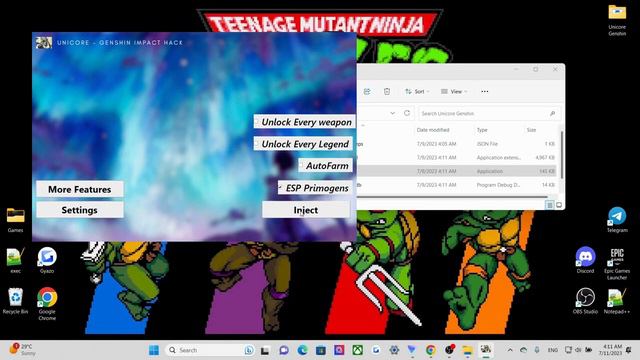Image resolution: width=640 pixels, height=360 pixels.
Task: Click the Search Unicore Genshin field
Action: click(489, 113)
